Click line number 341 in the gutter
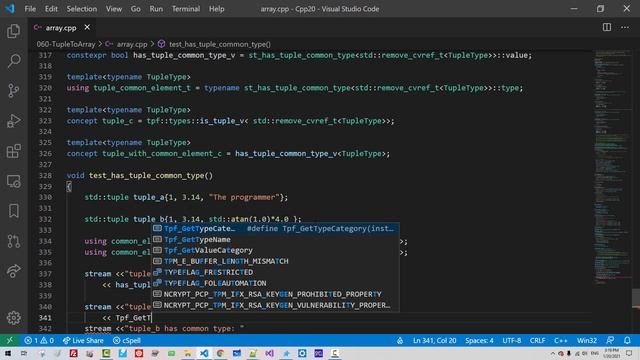 (45, 318)
